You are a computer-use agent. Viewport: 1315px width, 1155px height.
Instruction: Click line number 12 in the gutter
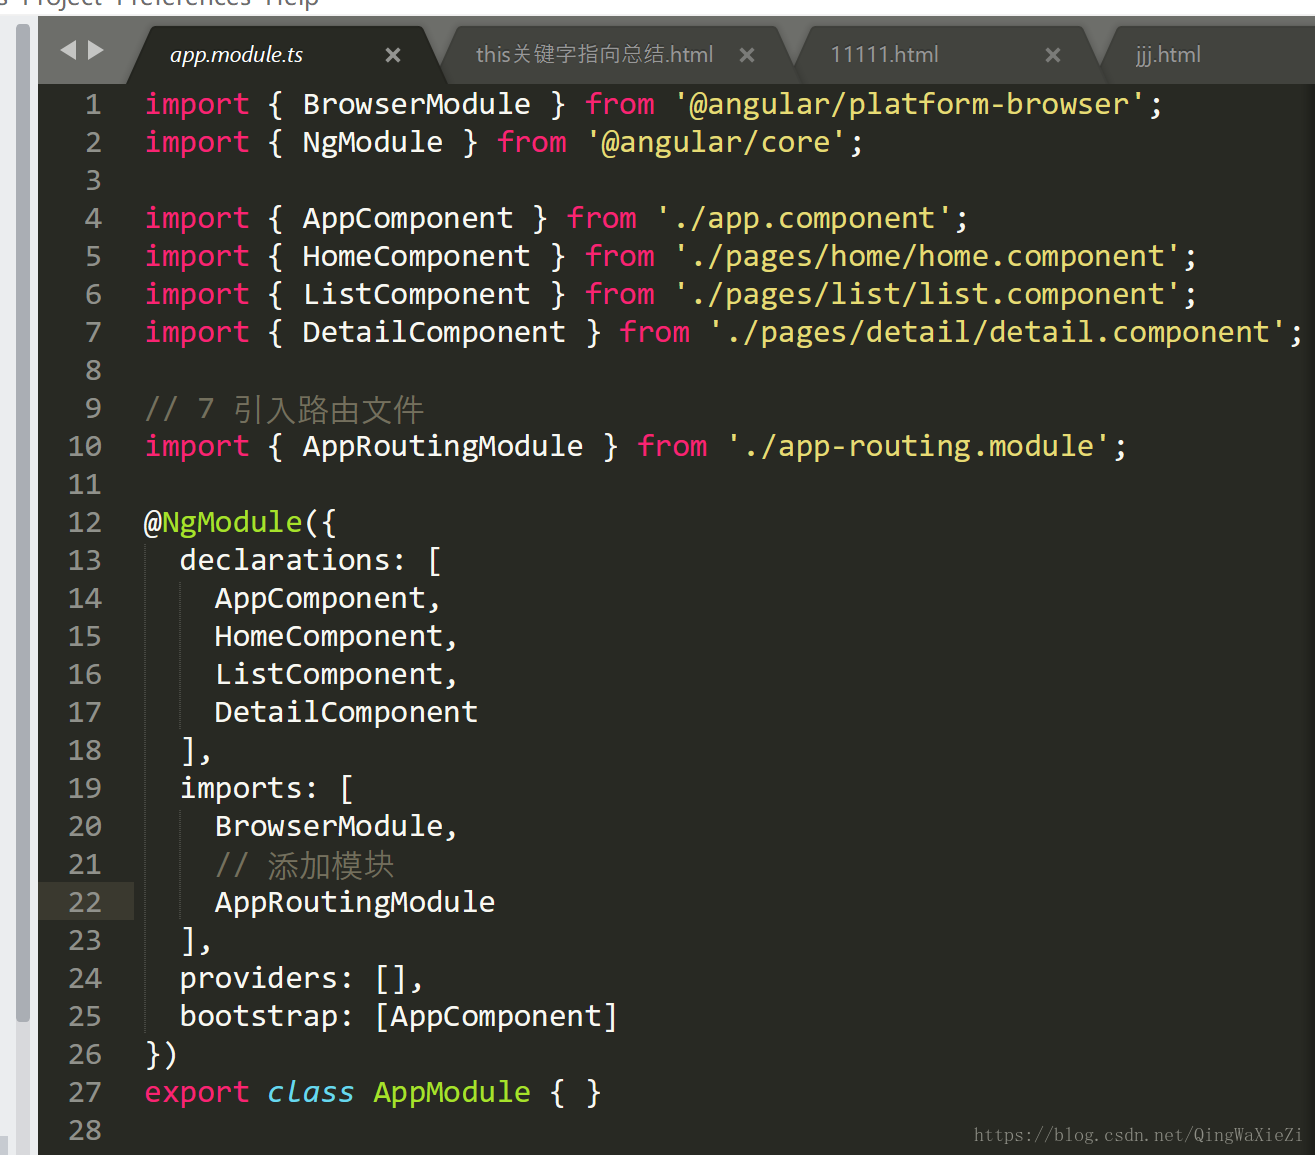(85, 522)
